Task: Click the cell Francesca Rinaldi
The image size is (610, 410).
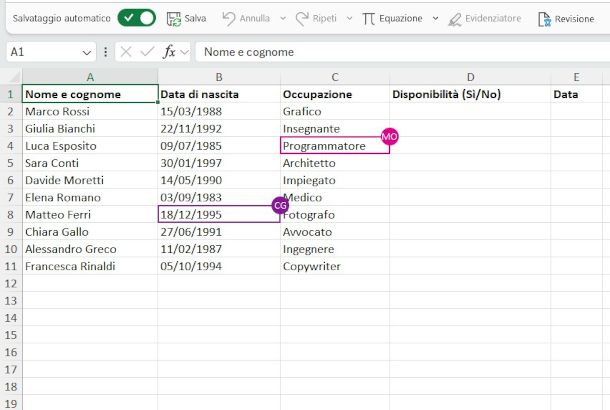Action: click(90, 266)
